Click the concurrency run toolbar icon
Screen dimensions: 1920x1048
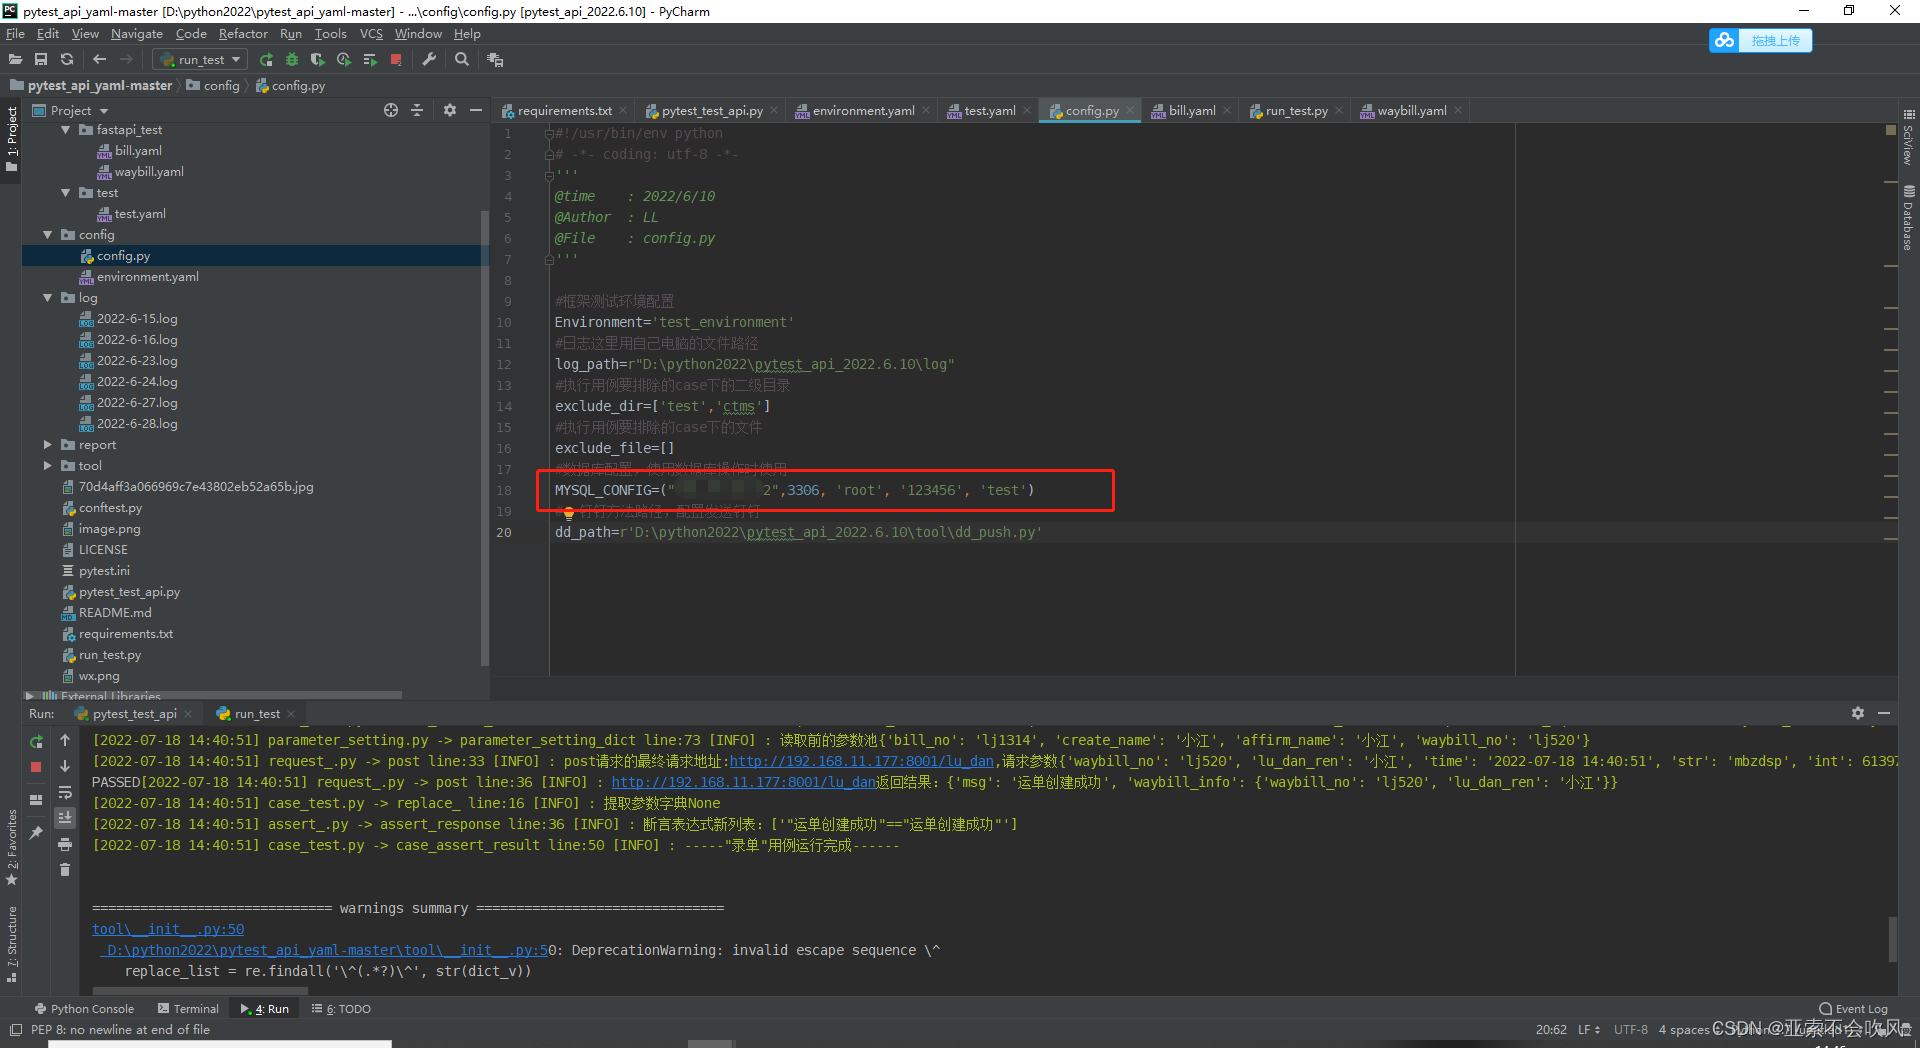click(370, 60)
